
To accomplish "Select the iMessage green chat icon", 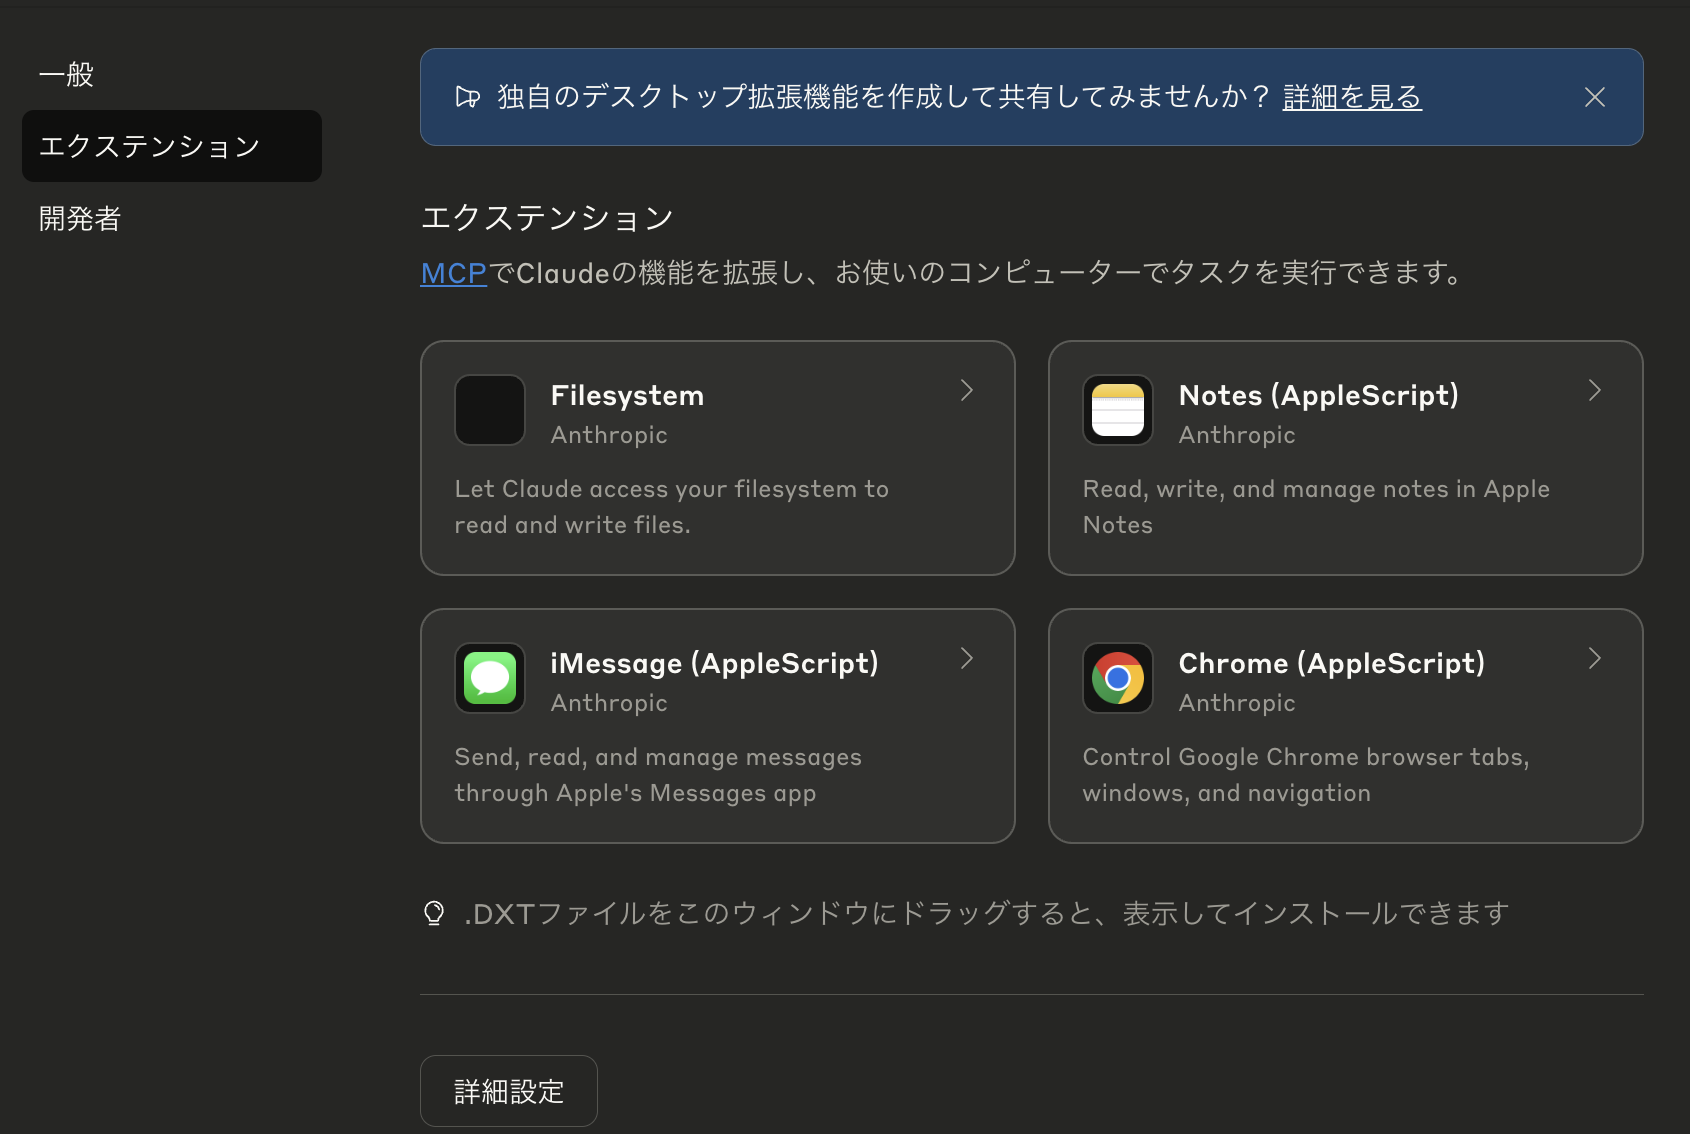I will [x=490, y=678].
